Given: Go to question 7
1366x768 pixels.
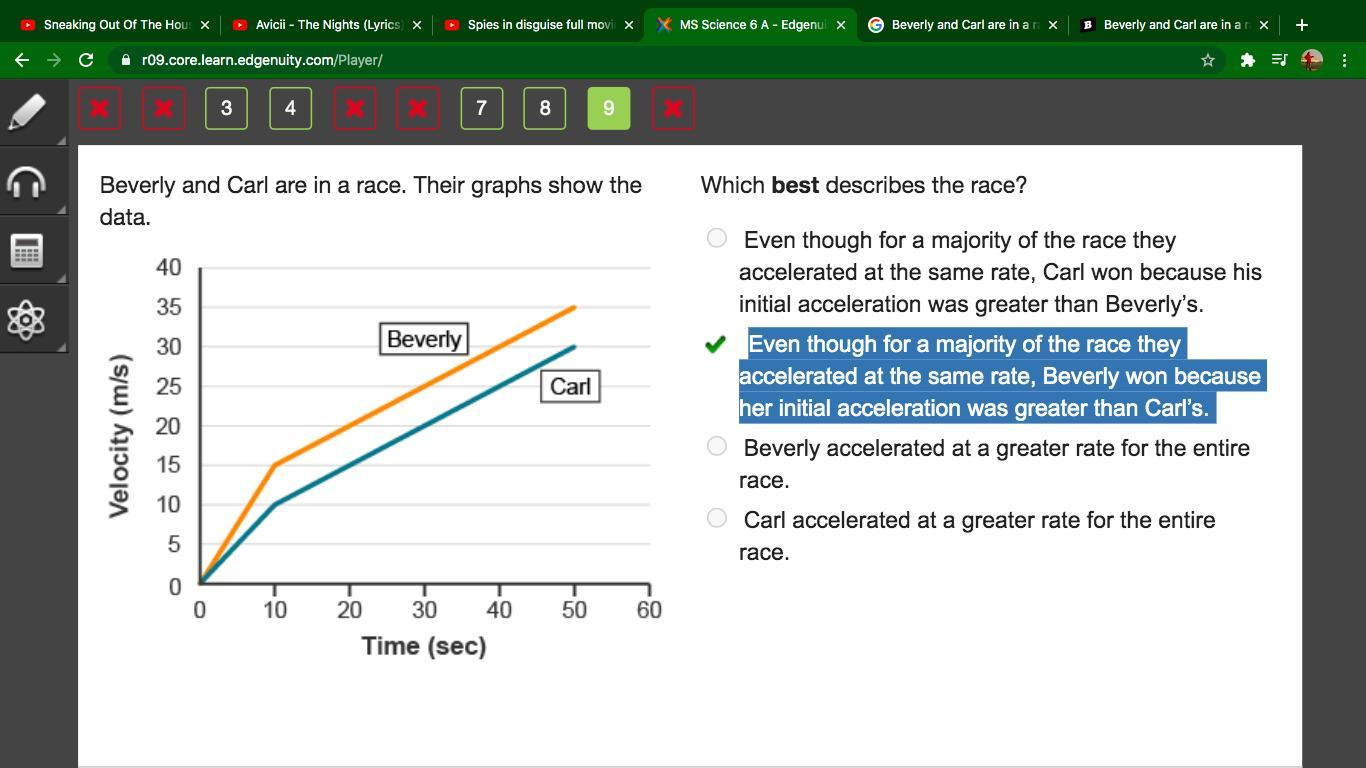Looking at the screenshot, I should point(481,108).
